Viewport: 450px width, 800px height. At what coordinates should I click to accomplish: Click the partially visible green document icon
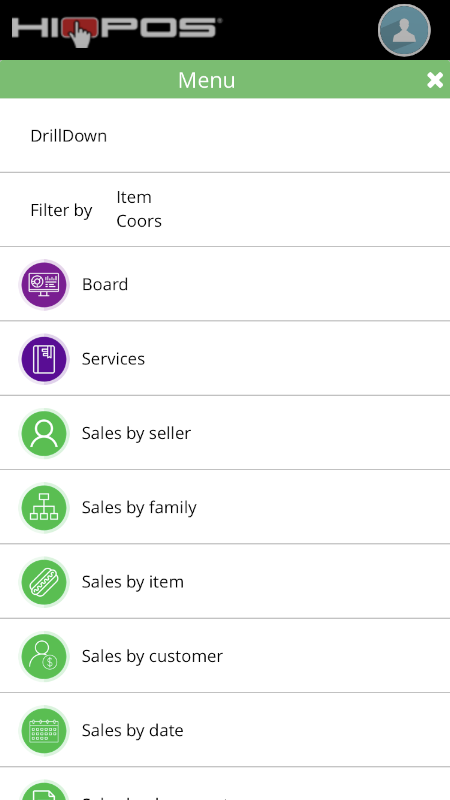(x=44, y=790)
